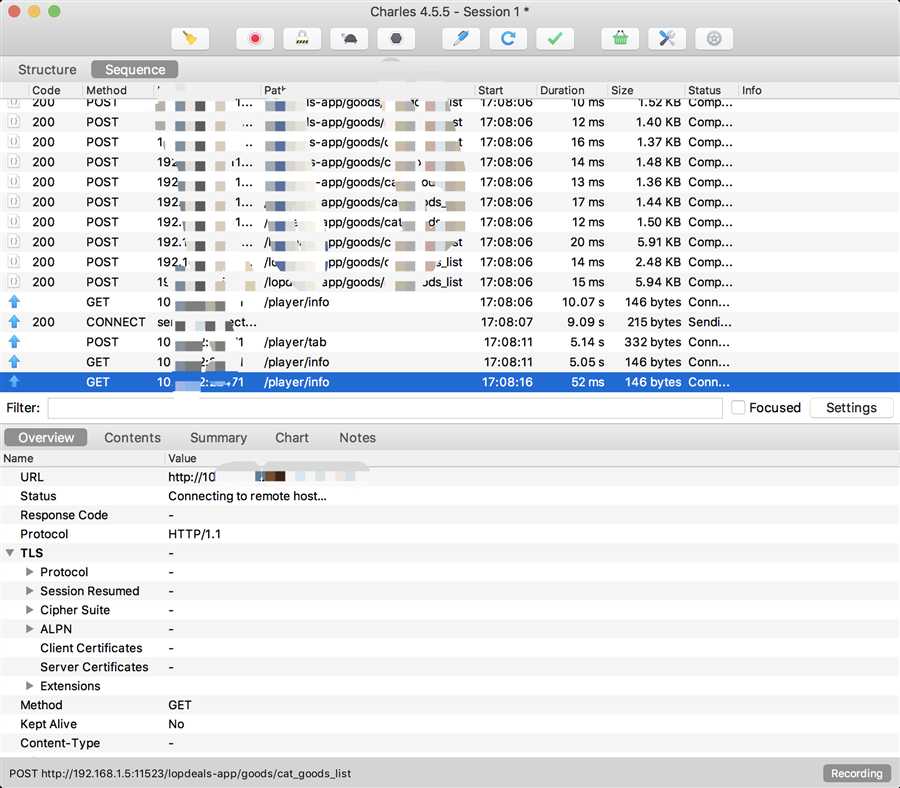Click the status bar POST URL text
The height and width of the screenshot is (788, 900).
(180, 773)
